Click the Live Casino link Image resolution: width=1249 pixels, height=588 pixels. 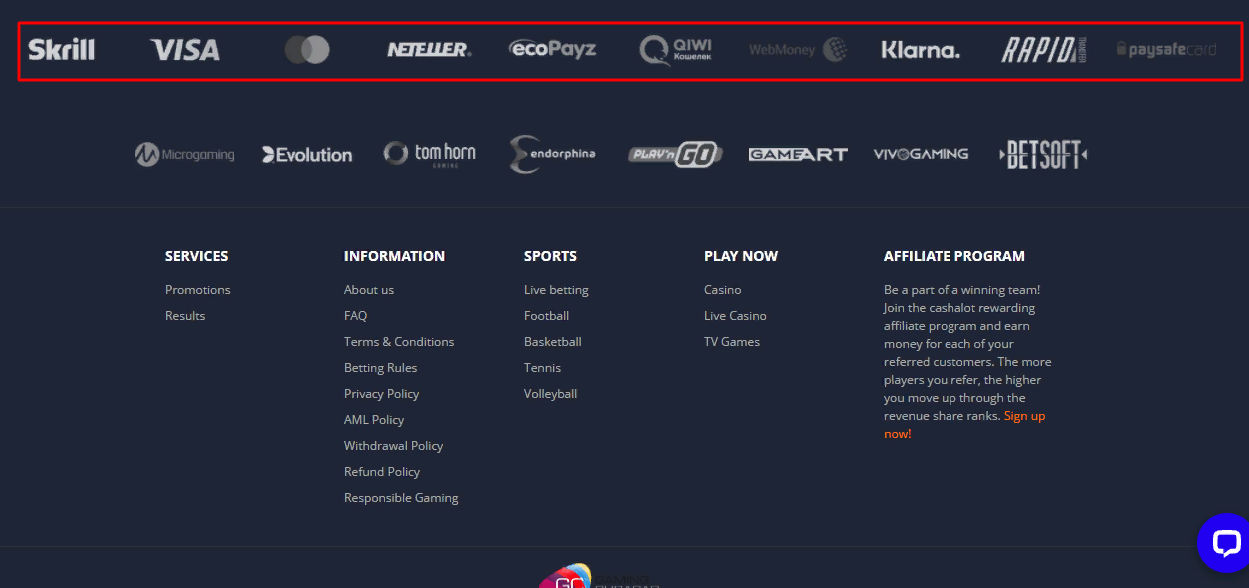tap(735, 316)
